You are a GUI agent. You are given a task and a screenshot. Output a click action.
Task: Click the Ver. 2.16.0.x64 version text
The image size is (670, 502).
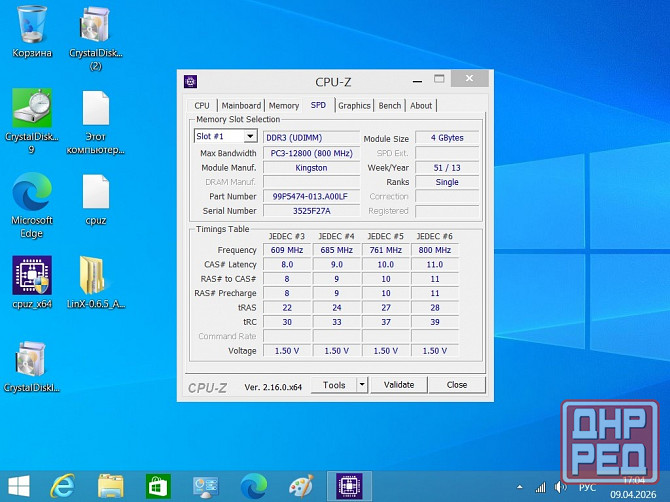coord(273,387)
